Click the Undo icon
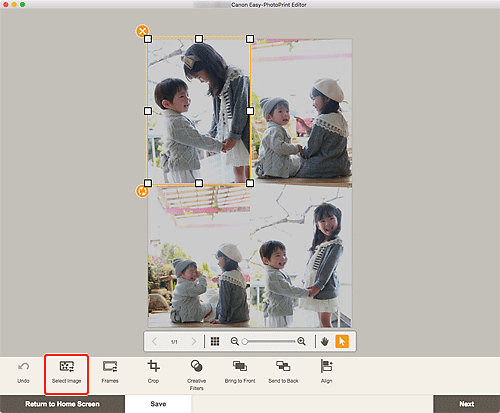 23,367
